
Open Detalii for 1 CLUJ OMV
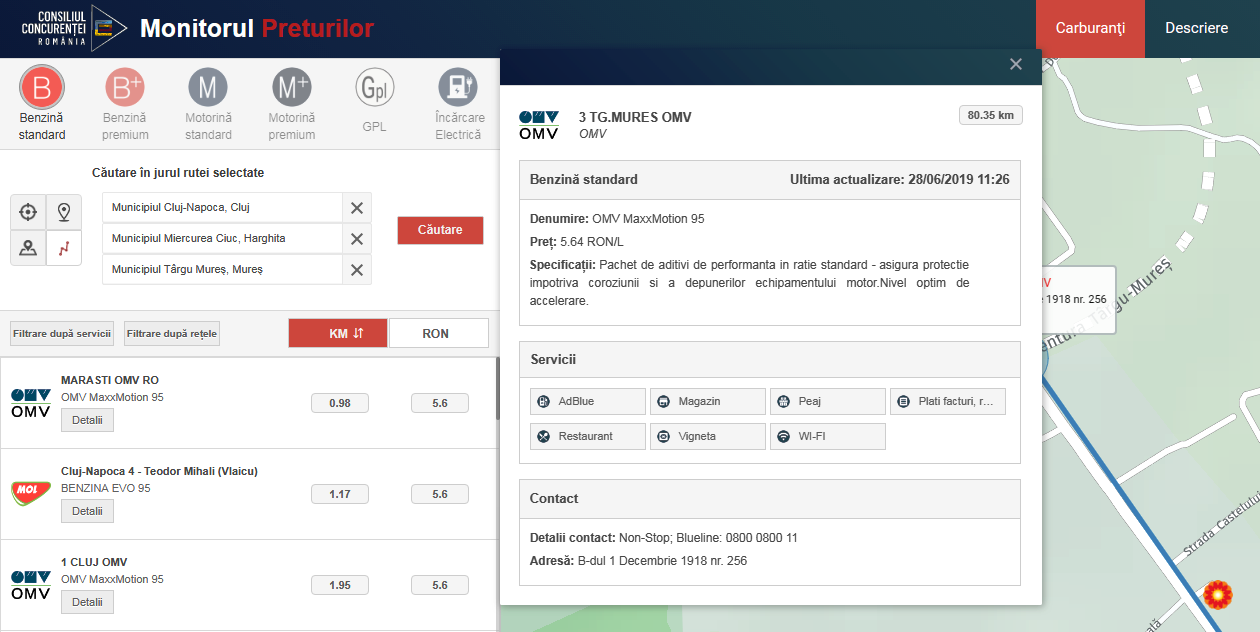click(87, 602)
